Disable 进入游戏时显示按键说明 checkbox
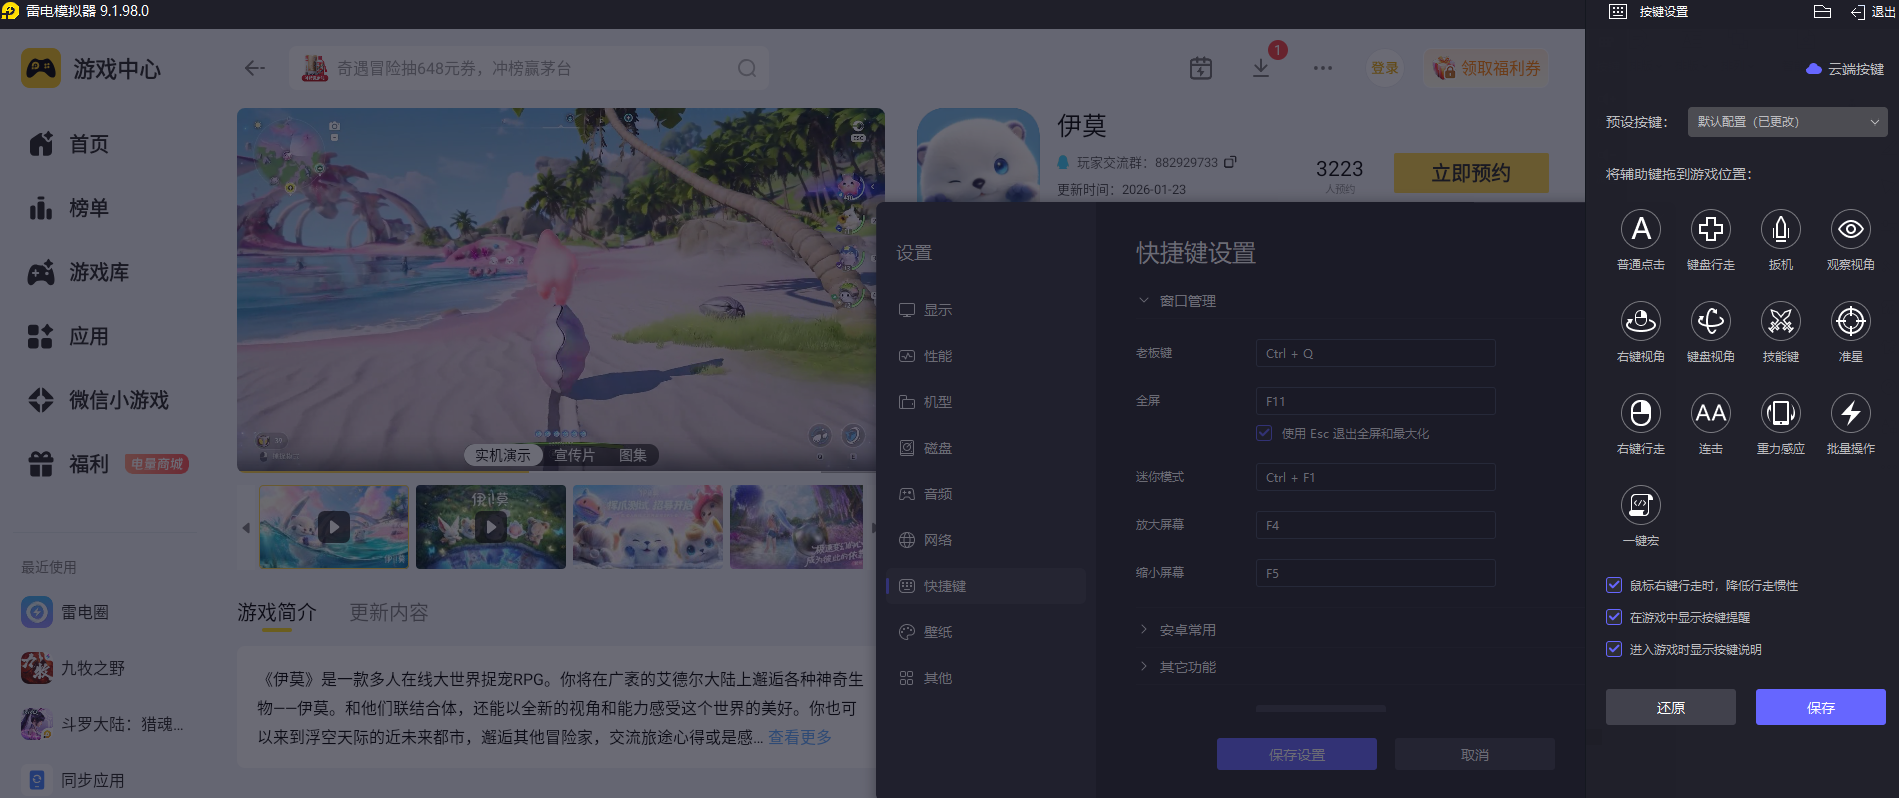This screenshot has height=798, width=1899. click(x=1613, y=649)
